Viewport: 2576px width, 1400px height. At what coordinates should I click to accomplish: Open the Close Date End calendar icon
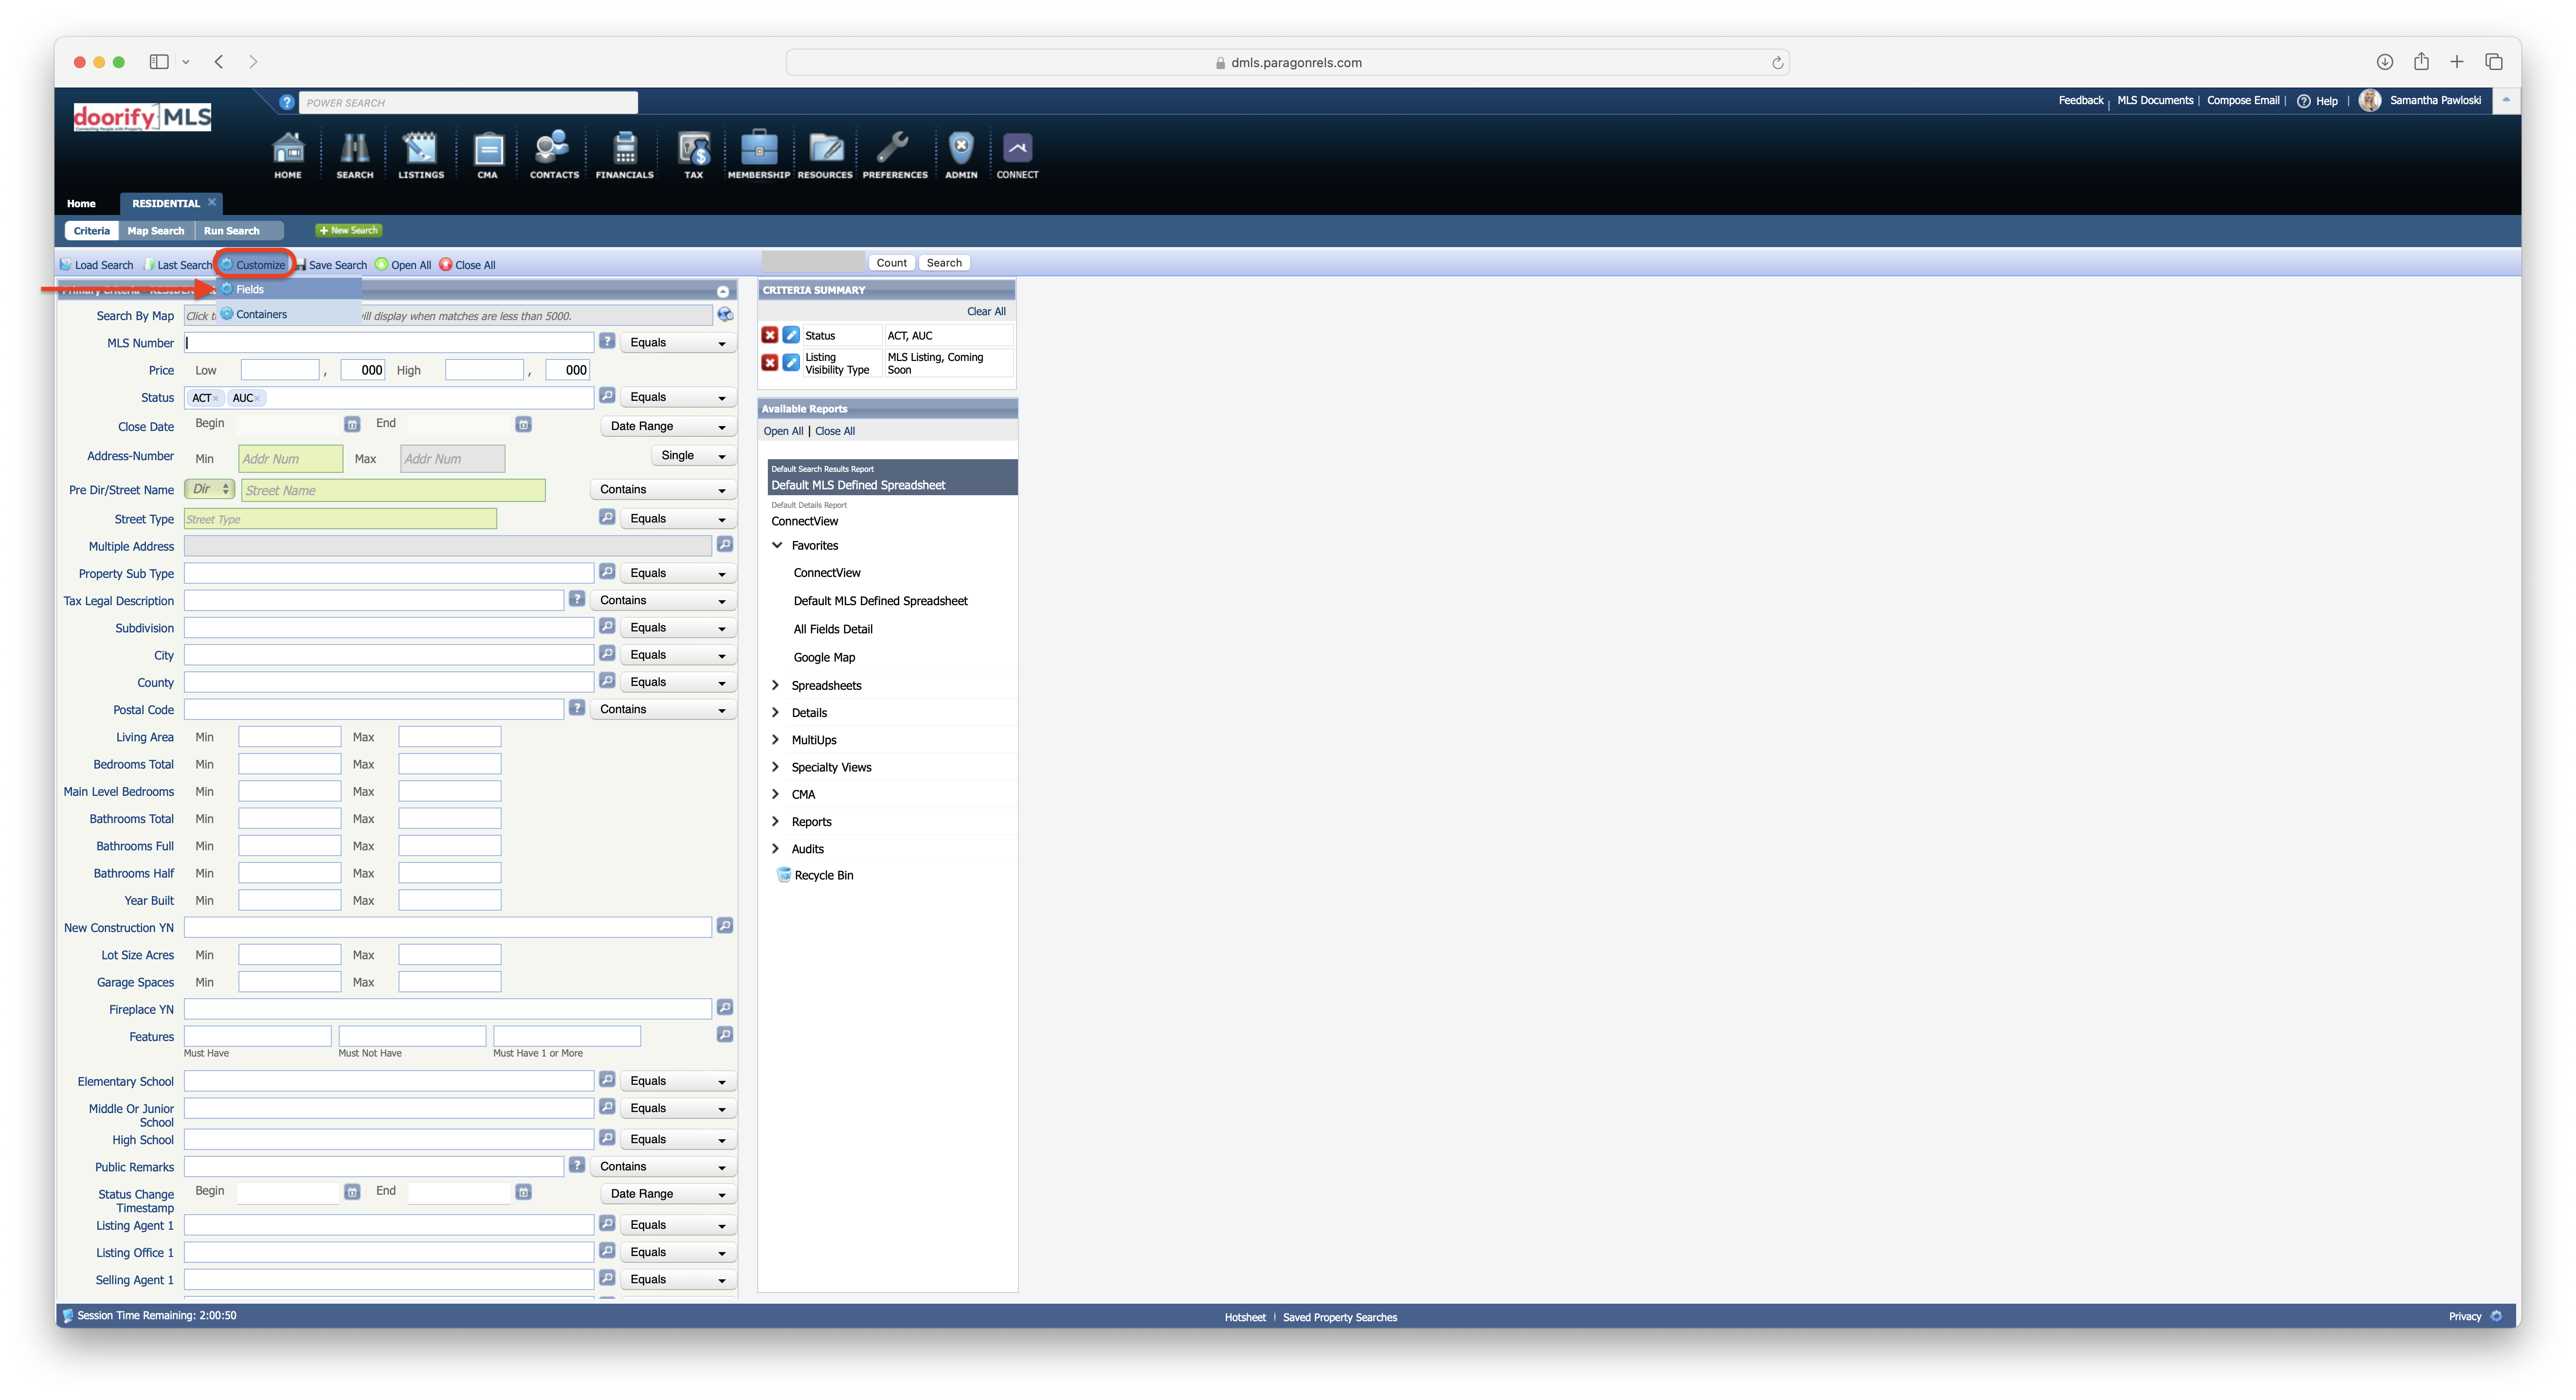[x=523, y=425]
